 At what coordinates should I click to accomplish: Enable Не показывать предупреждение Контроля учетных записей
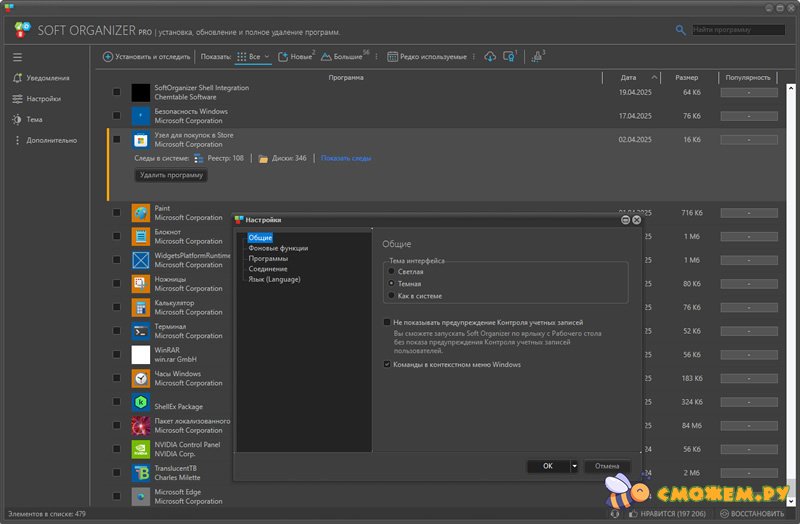[387, 323]
